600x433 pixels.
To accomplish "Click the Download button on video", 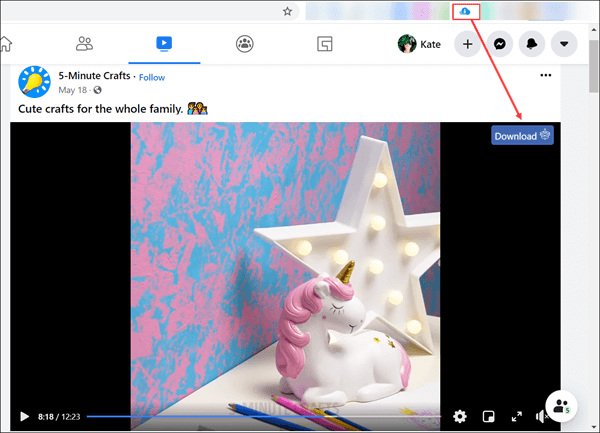I will click(522, 136).
